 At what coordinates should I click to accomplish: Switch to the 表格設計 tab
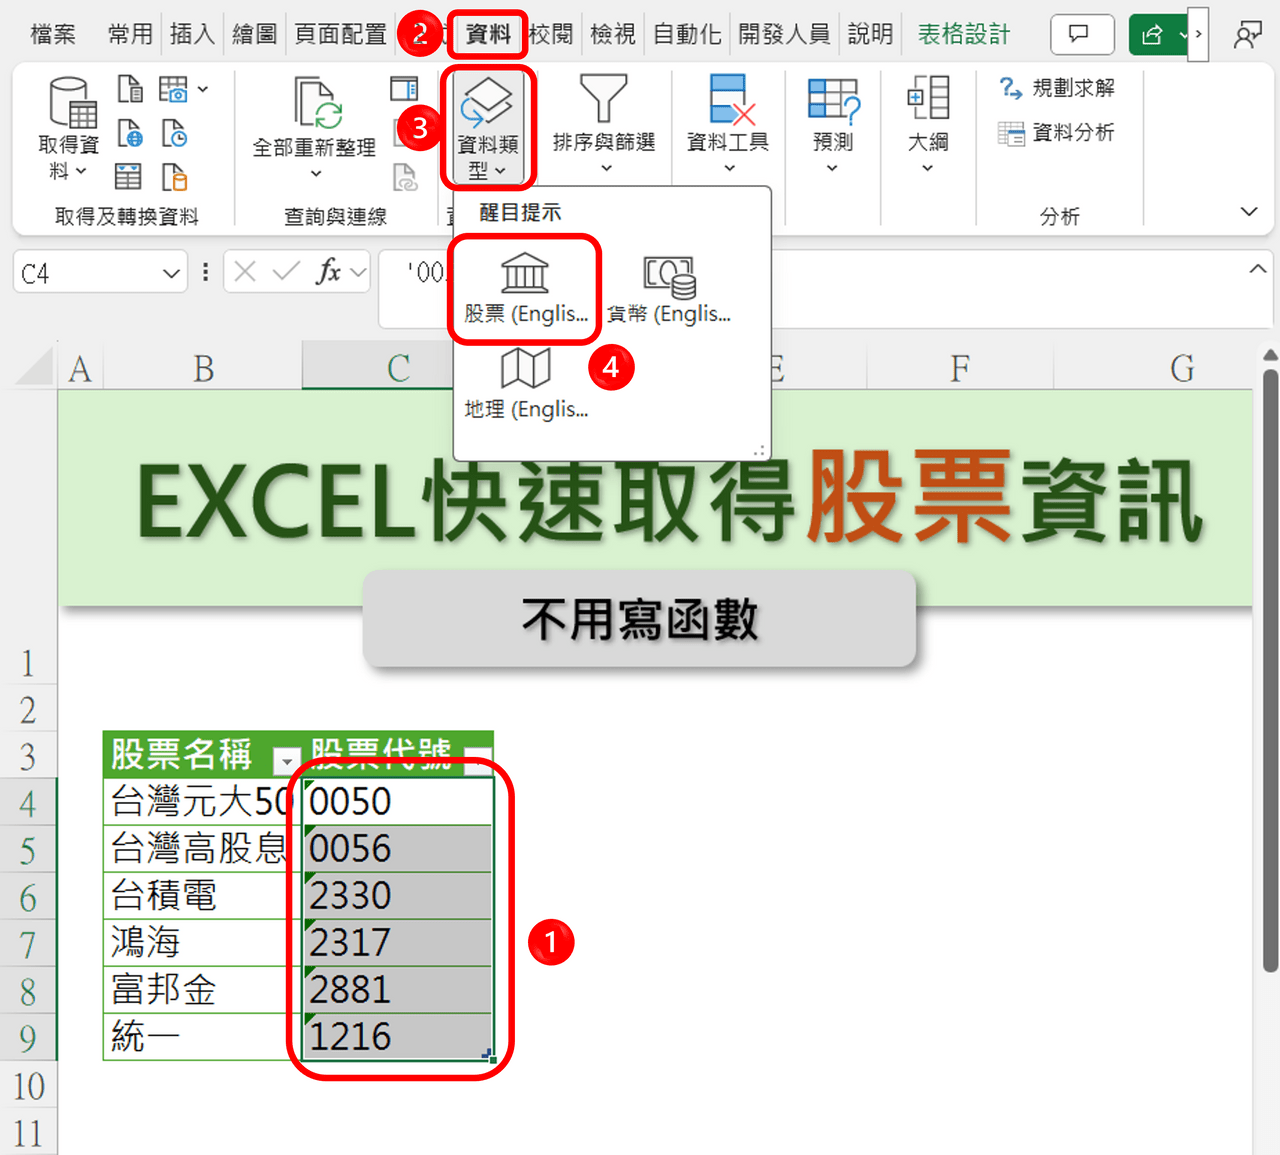point(964,35)
